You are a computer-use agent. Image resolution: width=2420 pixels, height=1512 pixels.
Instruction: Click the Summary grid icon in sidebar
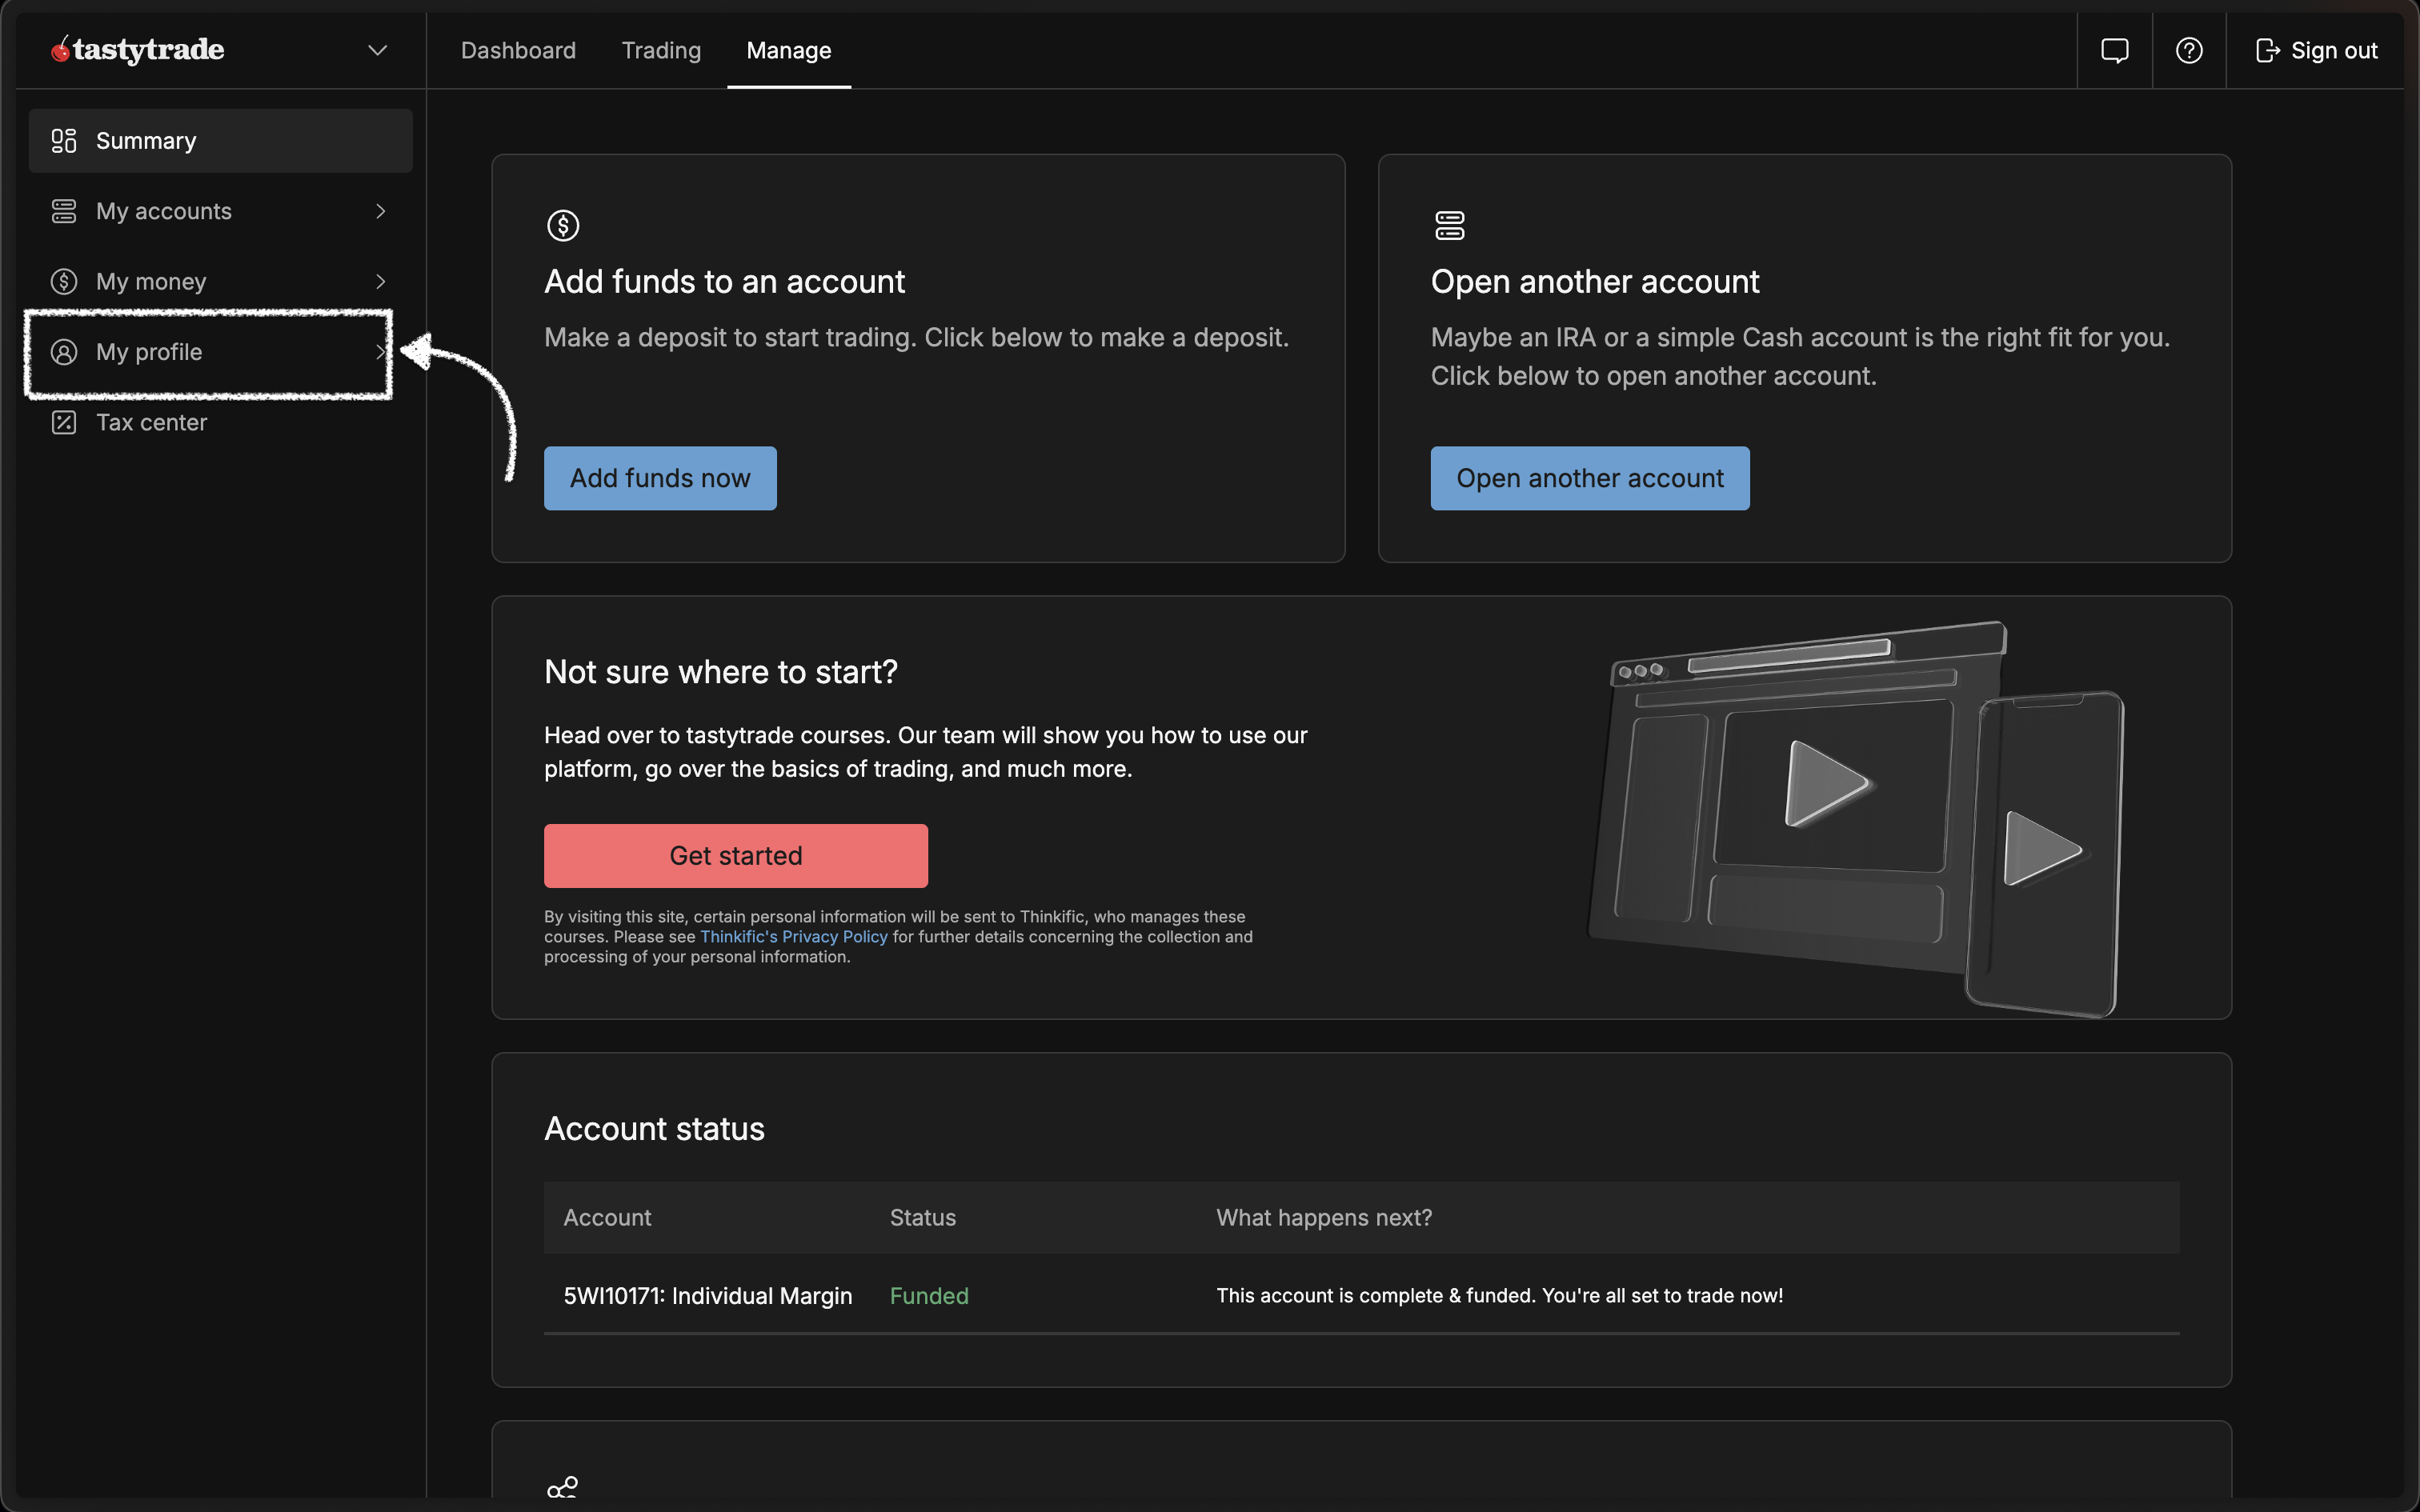coord(64,141)
